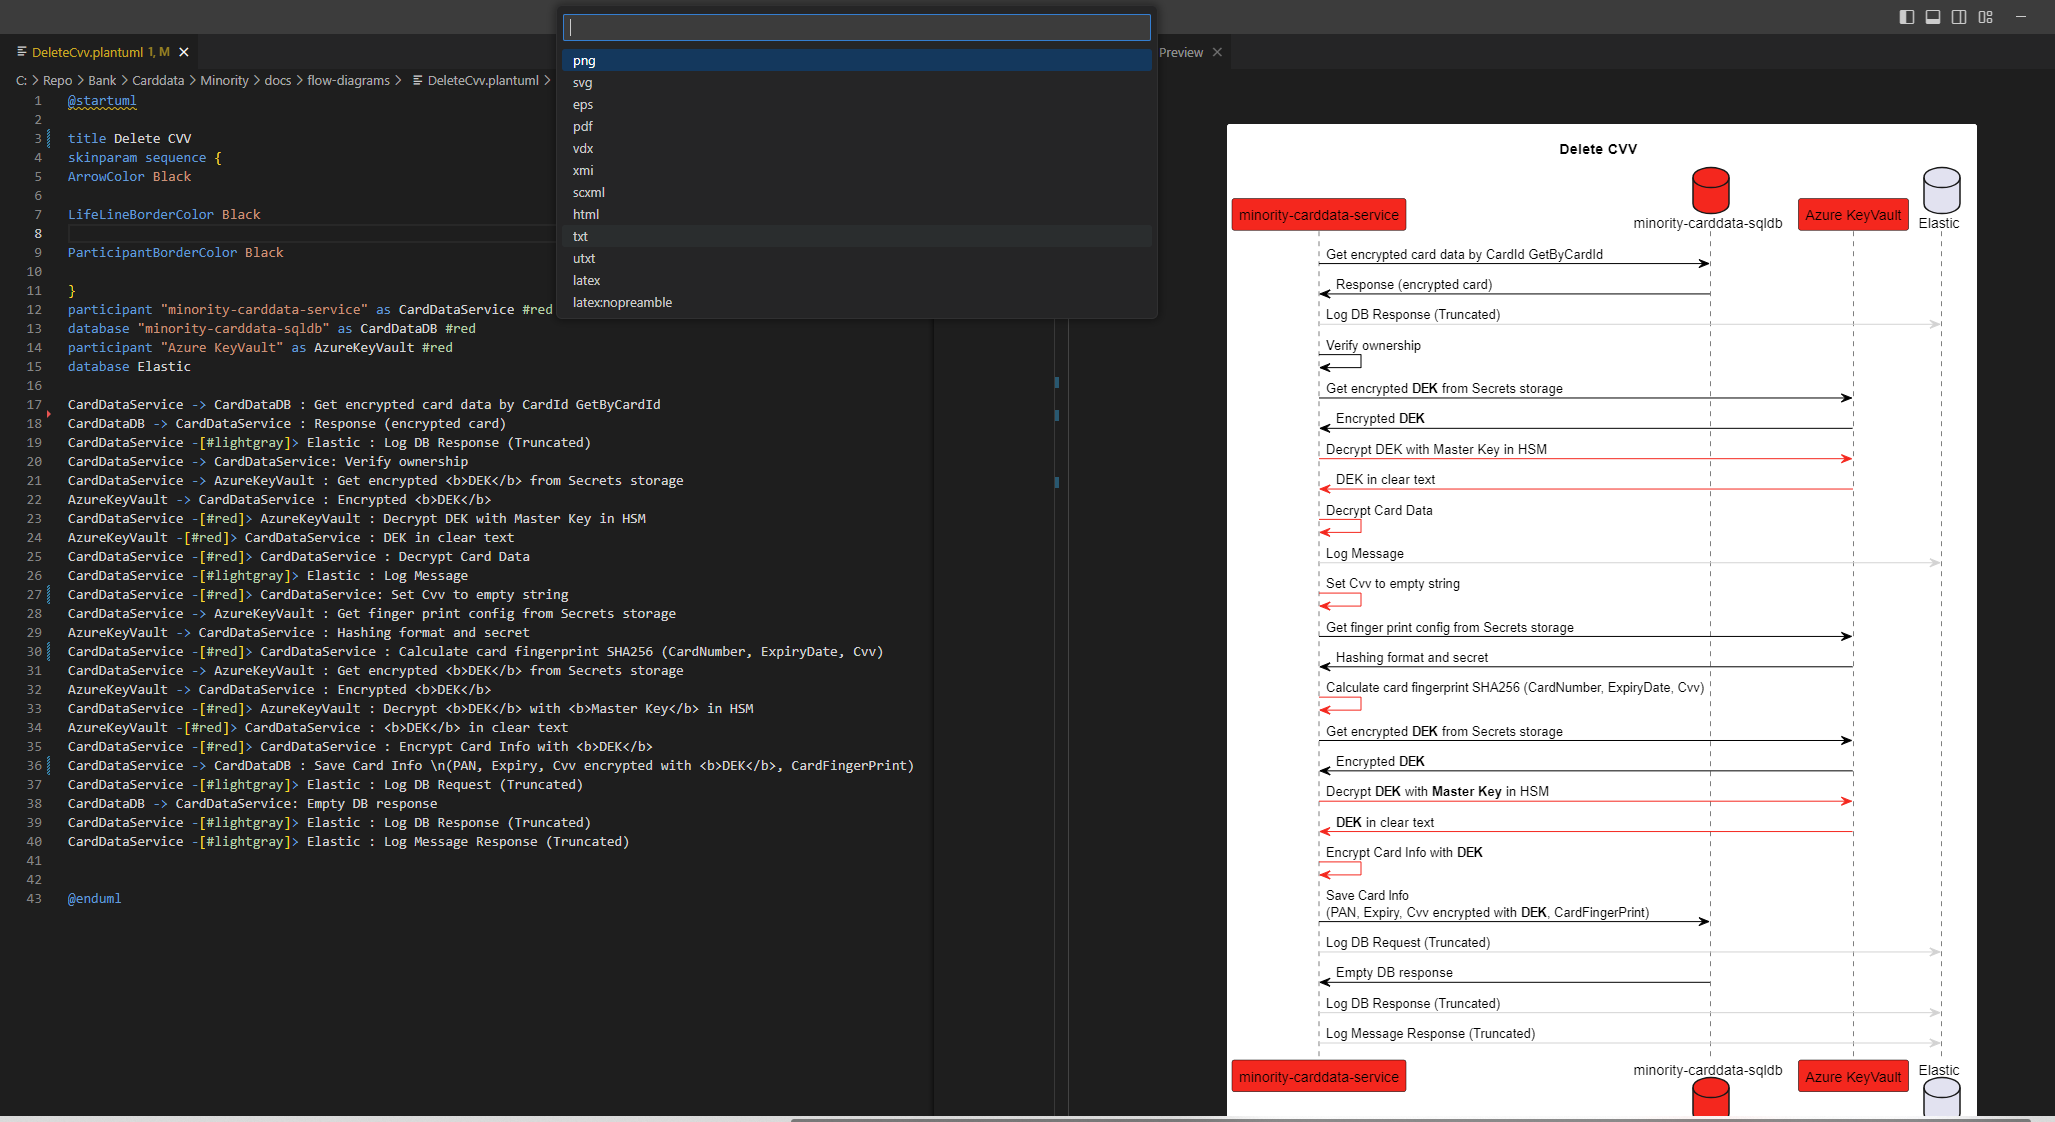Click the export format search input field
Screen dimensions: 2055x1122
[x=856, y=28]
